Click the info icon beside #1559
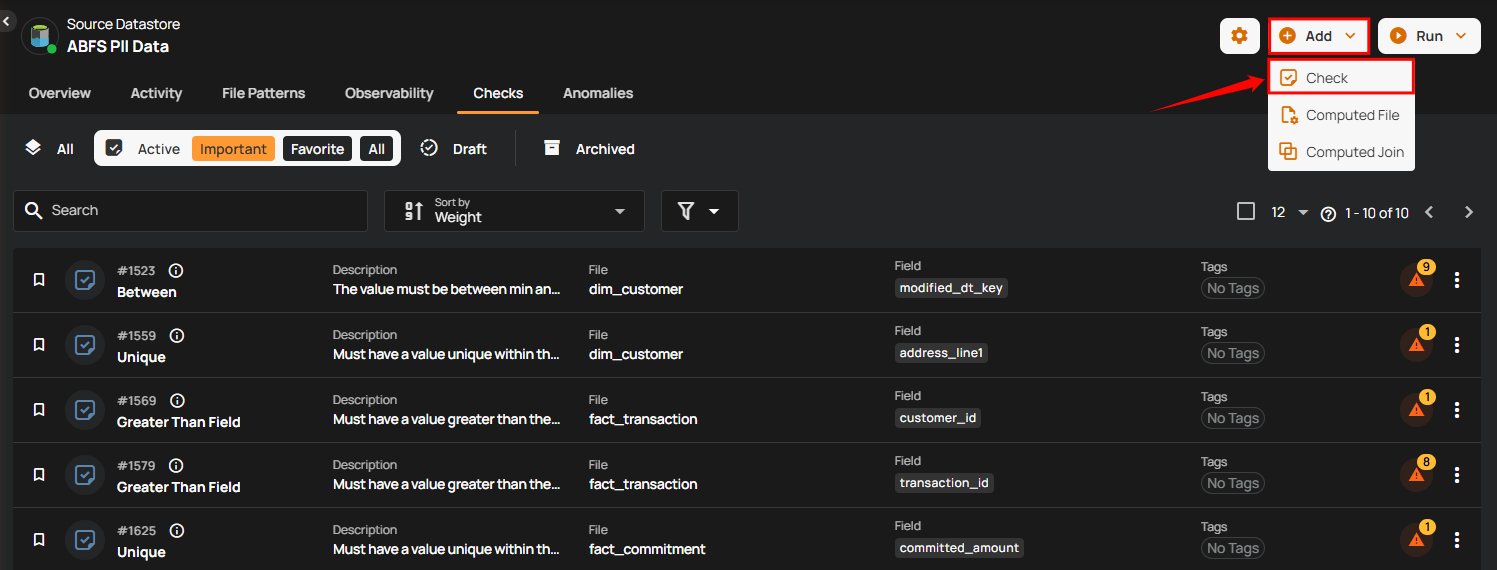This screenshot has height=570, width=1497. [176, 336]
